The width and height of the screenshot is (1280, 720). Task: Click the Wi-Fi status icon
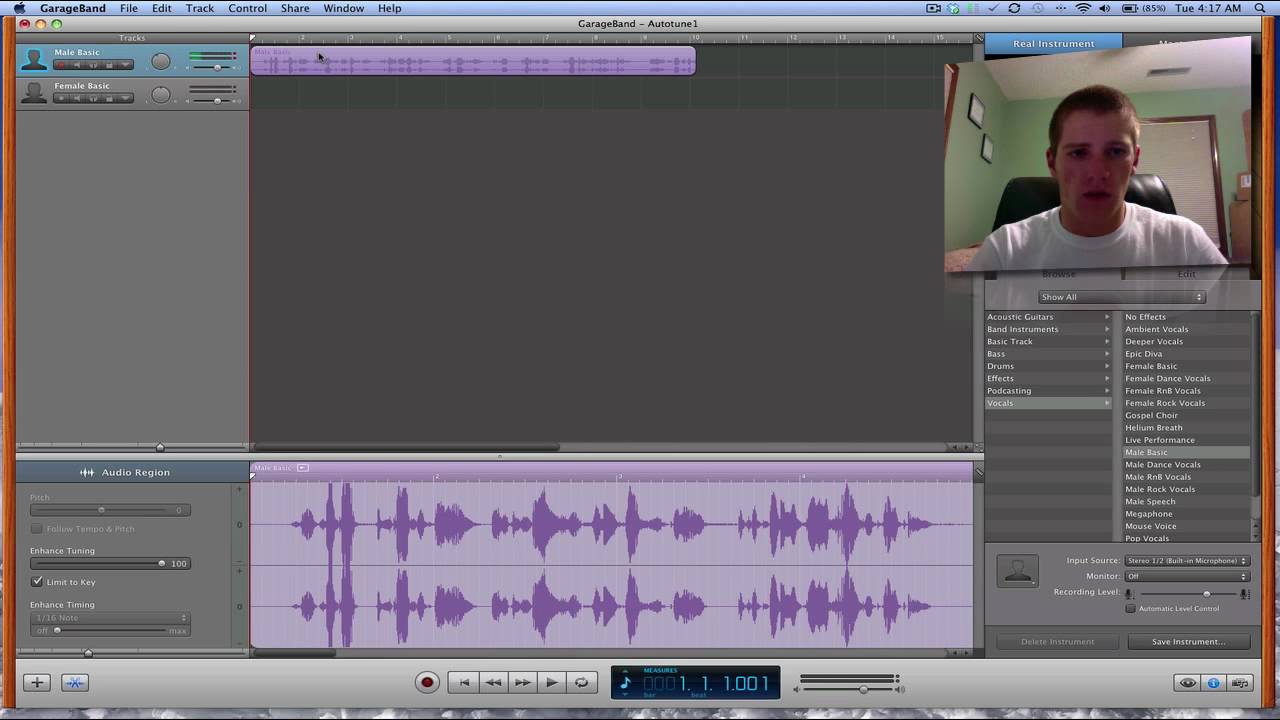[x=1083, y=8]
